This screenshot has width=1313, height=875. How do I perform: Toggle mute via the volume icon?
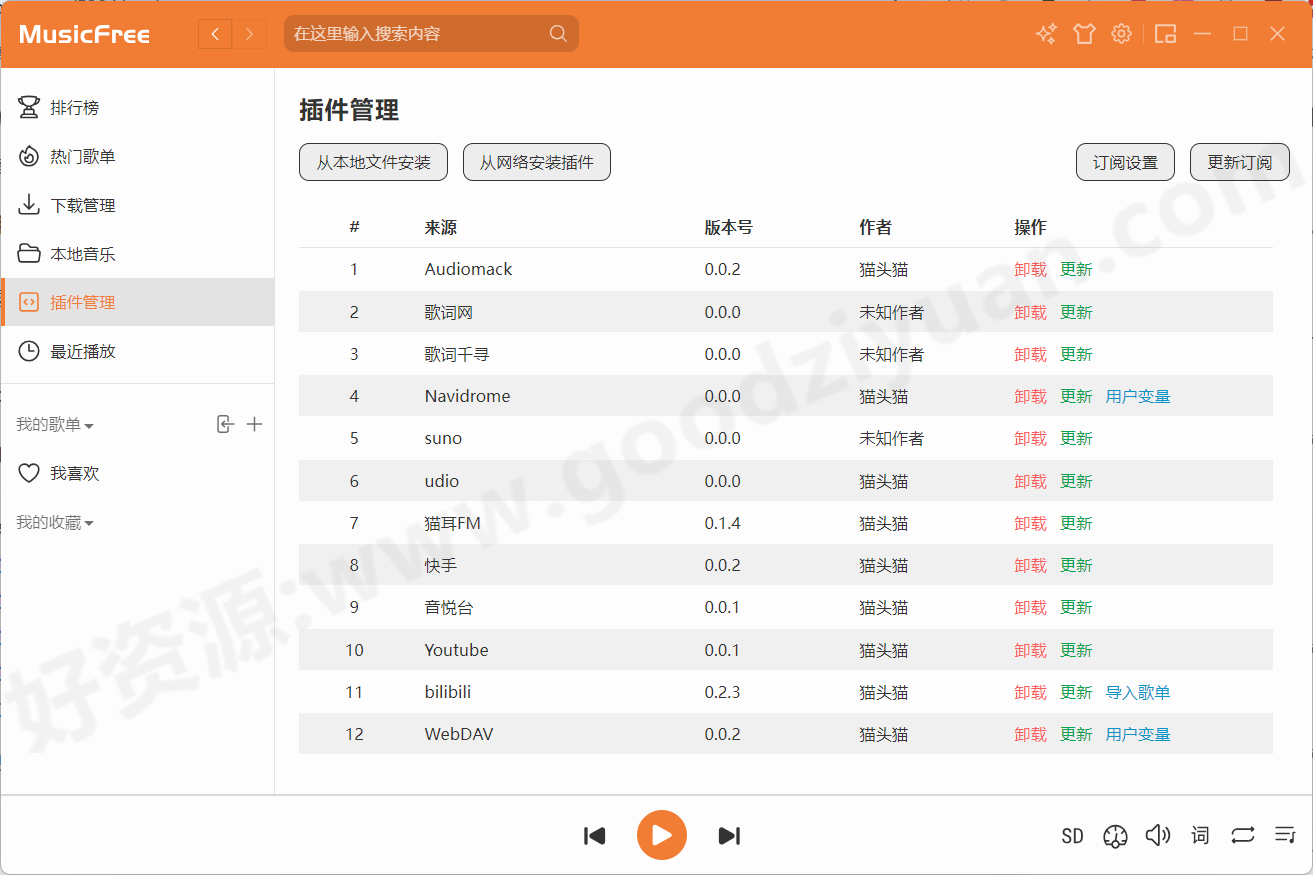pos(1158,835)
